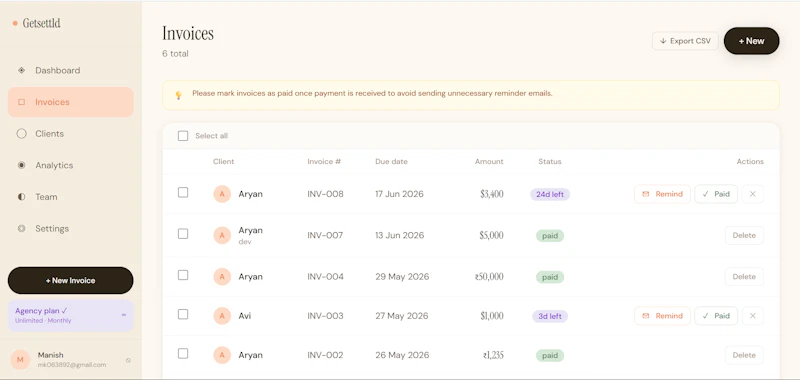Click the 27 May 2026 due date

pos(402,316)
